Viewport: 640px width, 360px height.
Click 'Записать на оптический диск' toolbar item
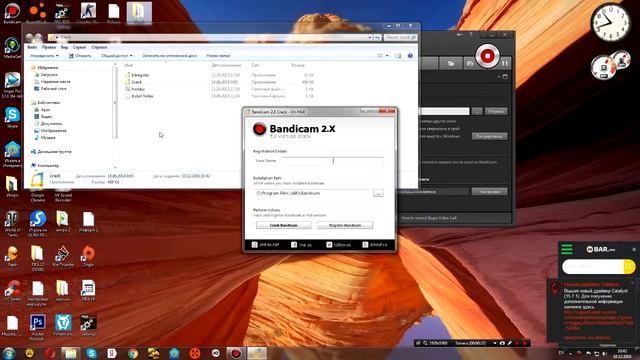(169, 56)
